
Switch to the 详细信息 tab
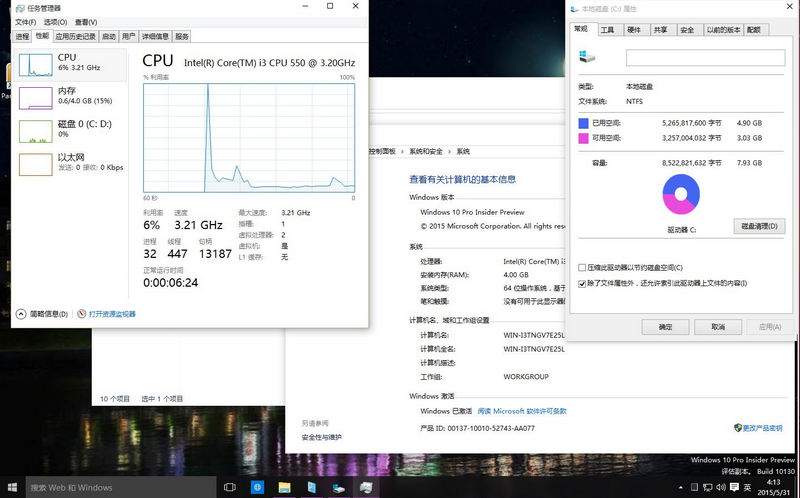(155, 36)
